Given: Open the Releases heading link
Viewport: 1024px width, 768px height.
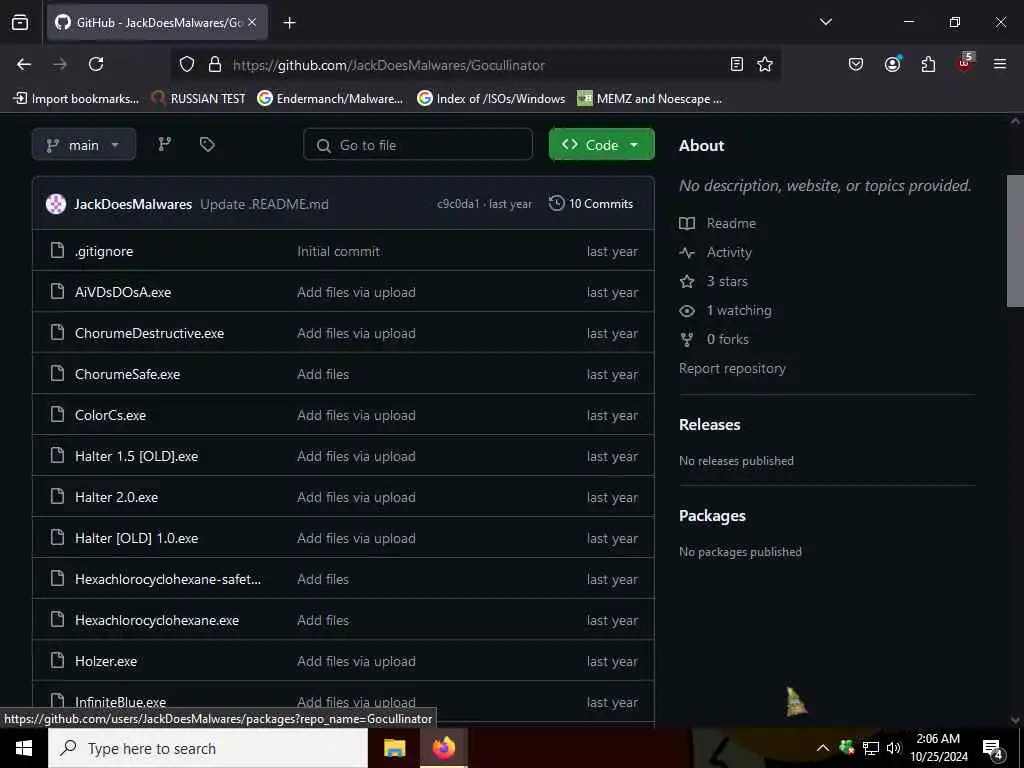Looking at the screenshot, I should 710,424.
